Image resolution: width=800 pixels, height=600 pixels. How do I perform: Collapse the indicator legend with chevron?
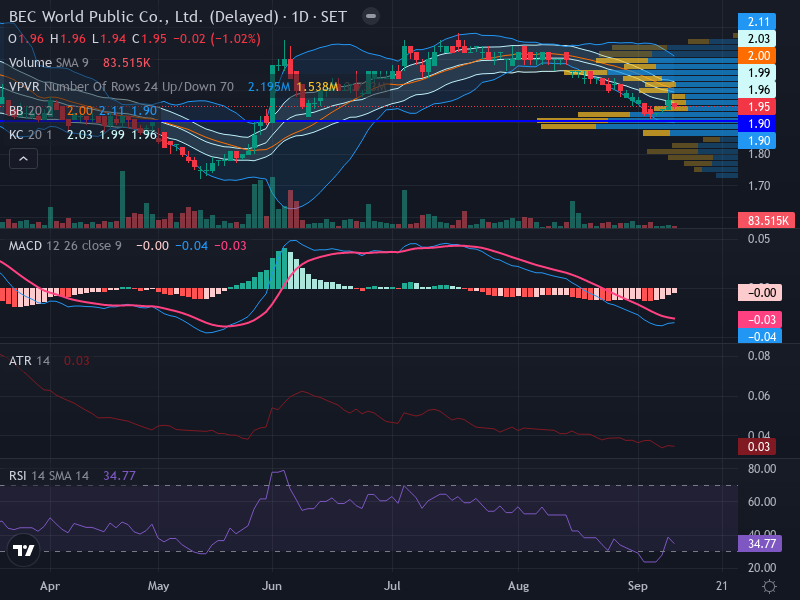pos(23,159)
